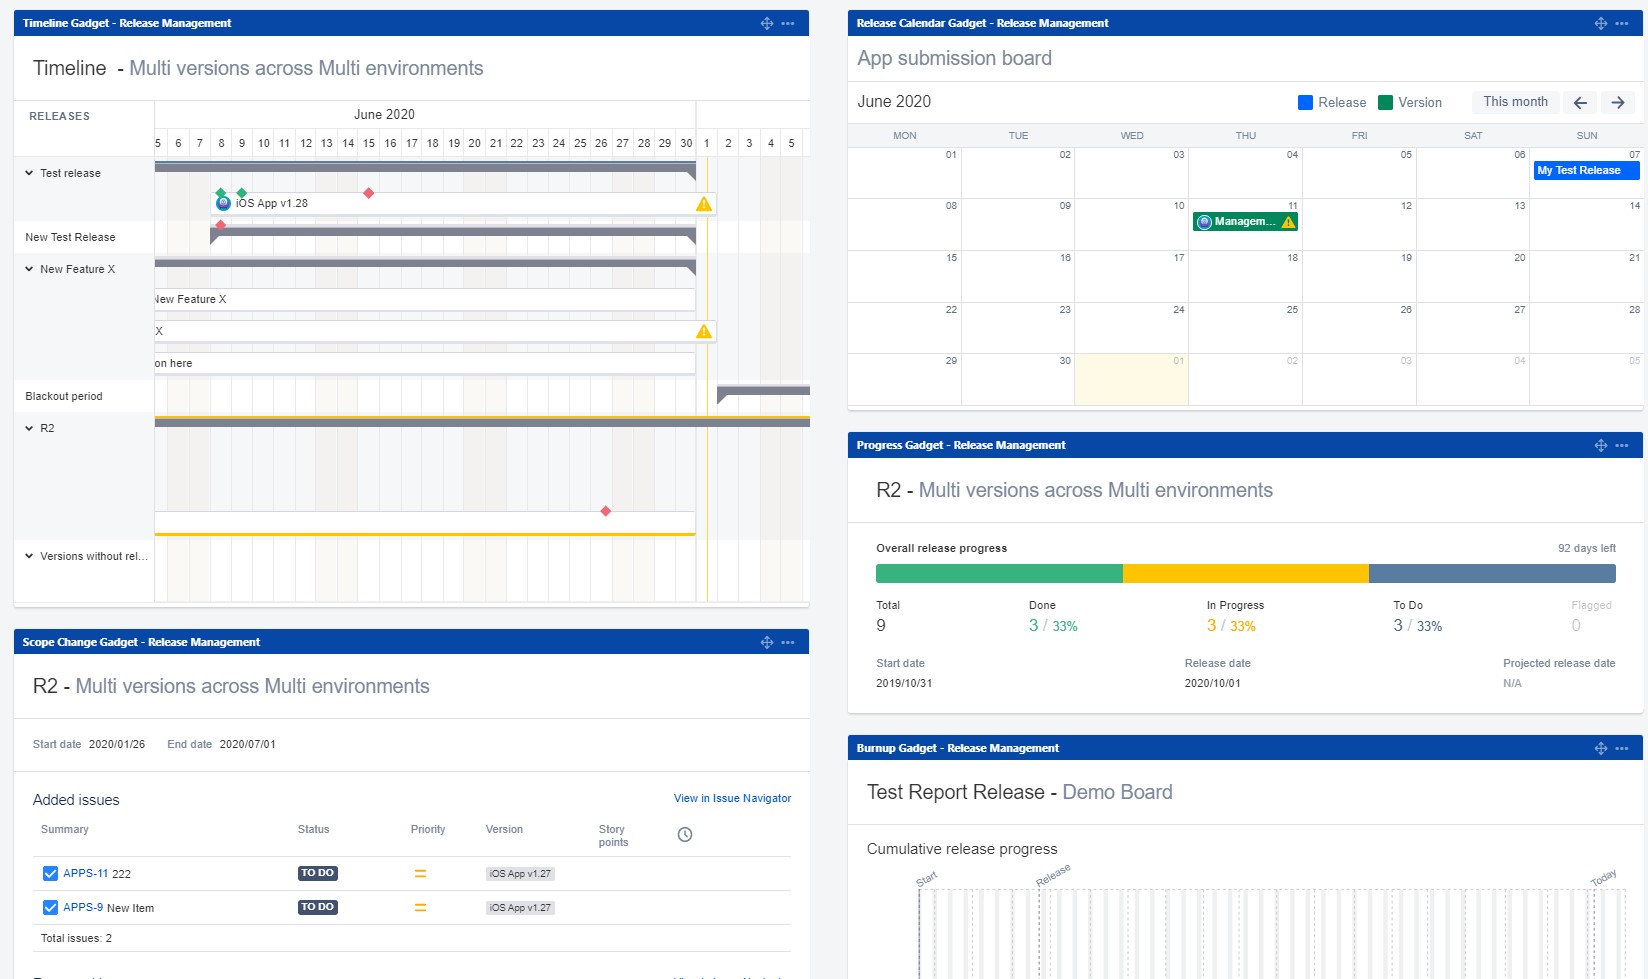Uncheck the APPS-11 issue checkbox
Viewport: 1648px width, 979px height.
[x=50, y=874]
